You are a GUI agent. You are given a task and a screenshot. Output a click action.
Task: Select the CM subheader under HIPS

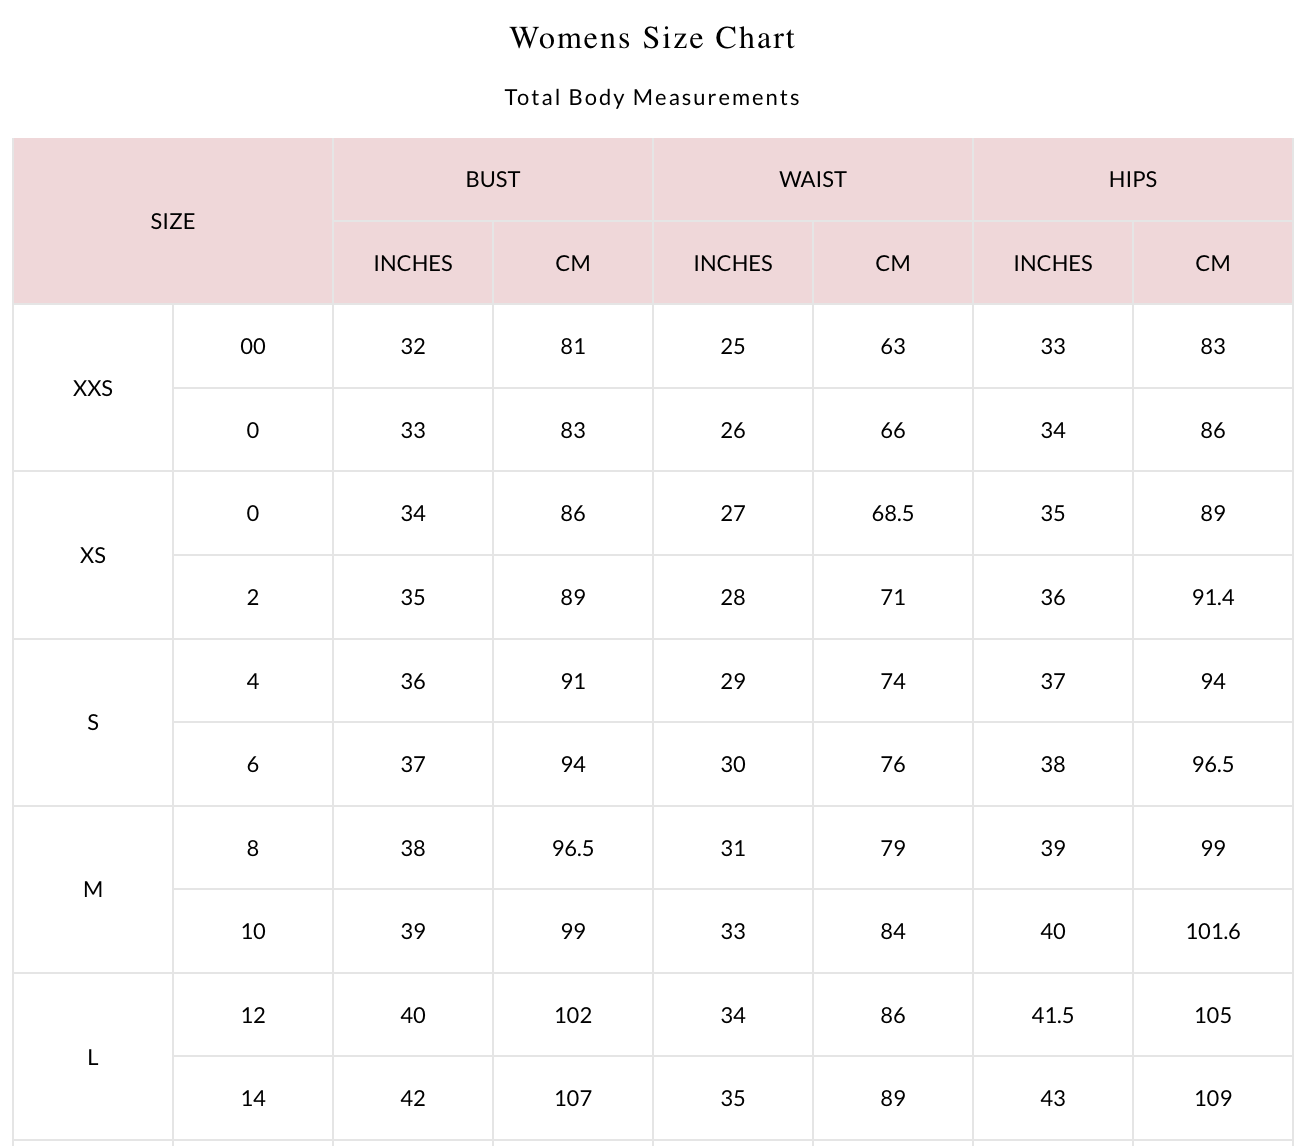click(1213, 263)
